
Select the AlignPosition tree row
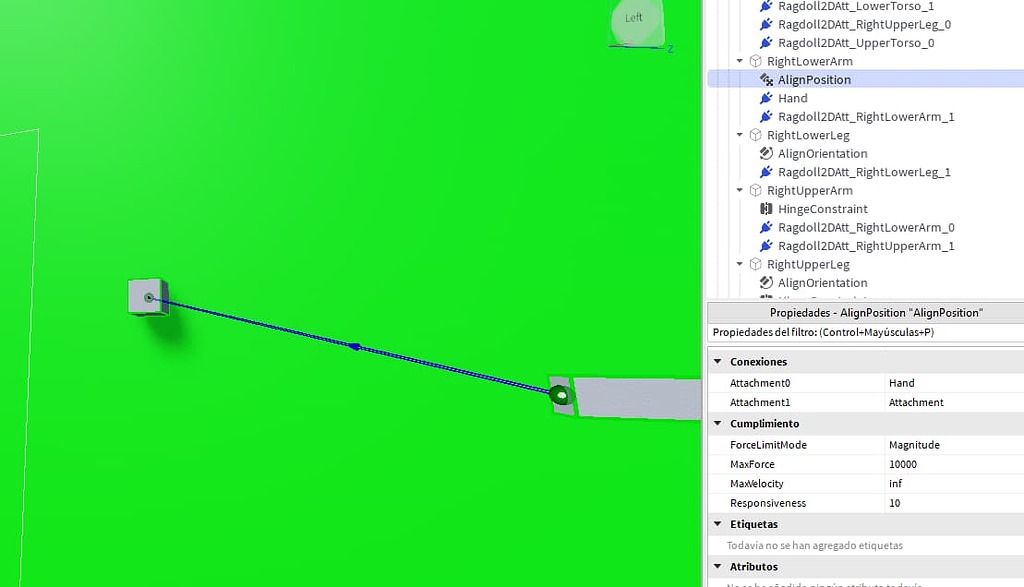866,80
